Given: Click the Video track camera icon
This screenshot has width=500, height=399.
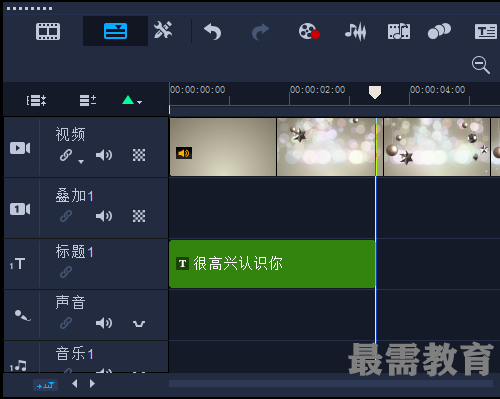Looking at the screenshot, I should (20, 148).
